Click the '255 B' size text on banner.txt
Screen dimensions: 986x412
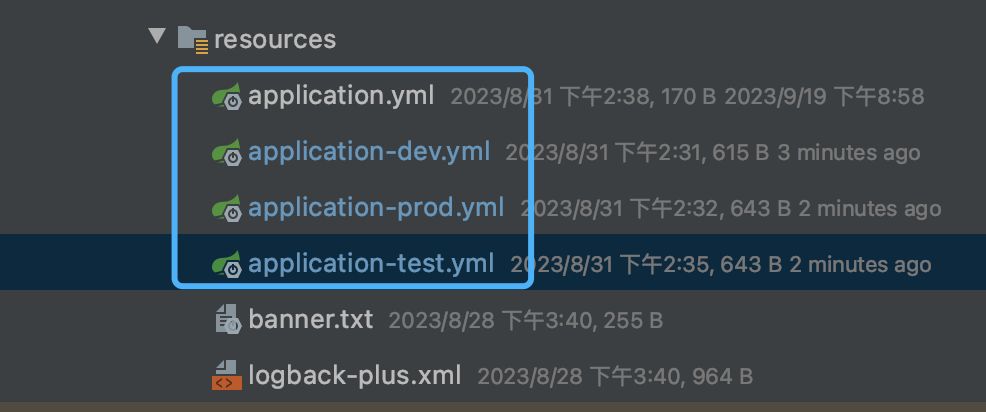tap(633, 321)
